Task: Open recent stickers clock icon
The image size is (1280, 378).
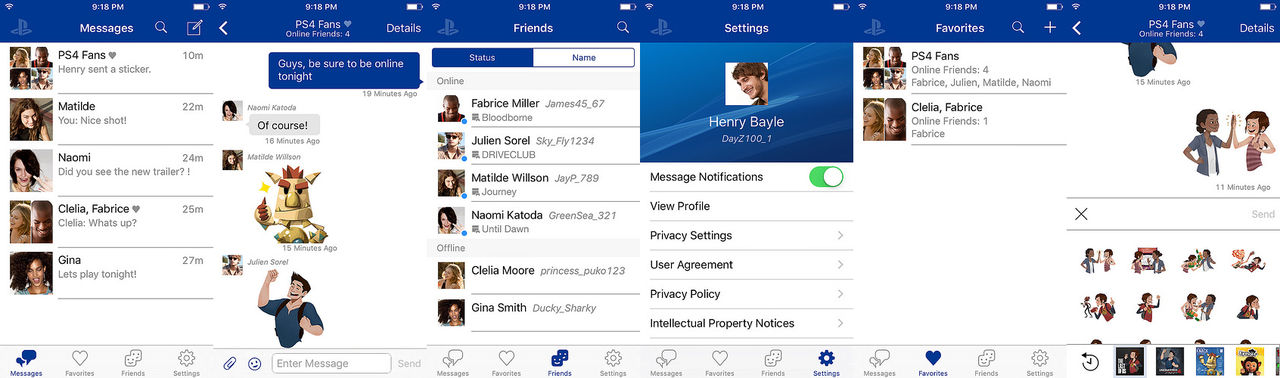Action: click(x=1091, y=362)
